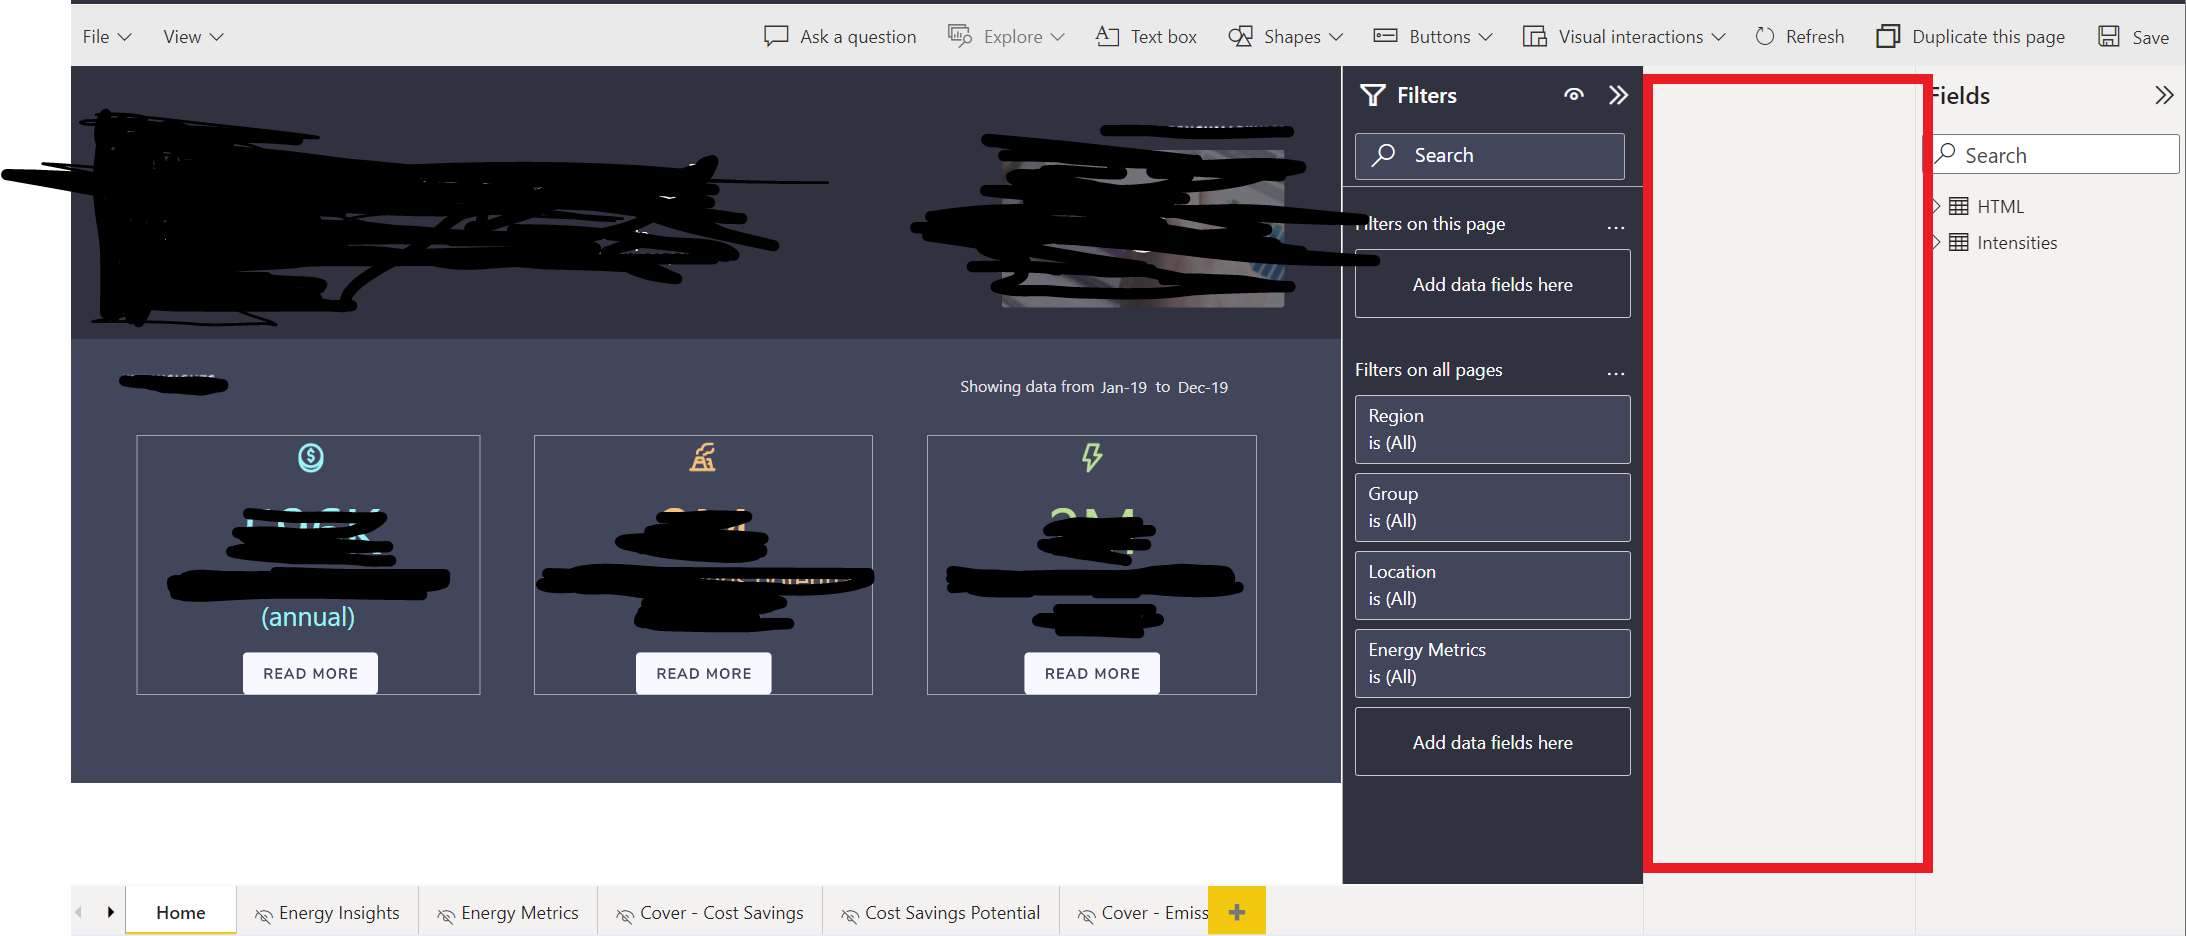Open more options for Filters on all pages
2186x936 pixels.
tap(1616, 372)
